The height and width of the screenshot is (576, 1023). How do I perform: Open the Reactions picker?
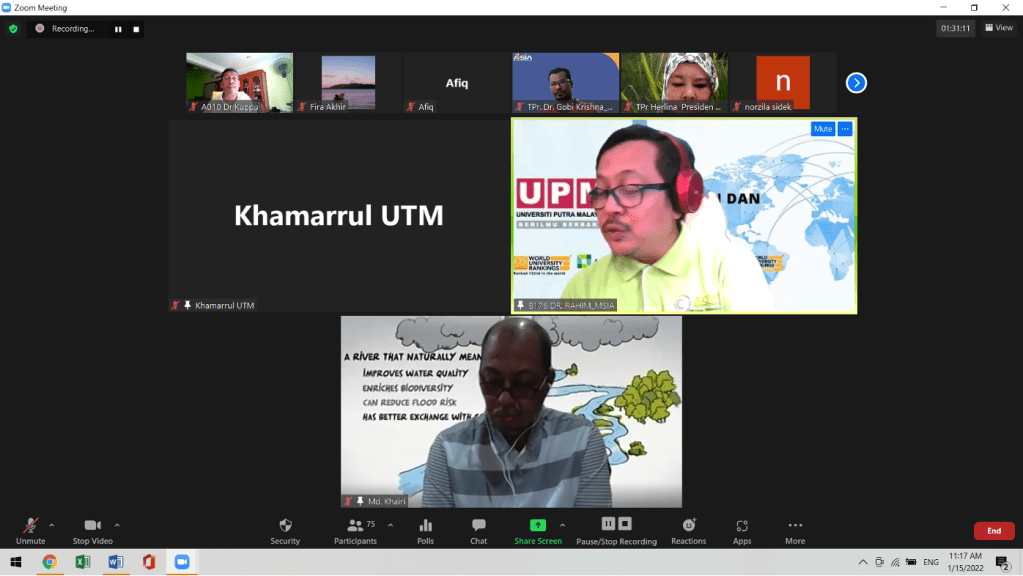click(x=688, y=530)
